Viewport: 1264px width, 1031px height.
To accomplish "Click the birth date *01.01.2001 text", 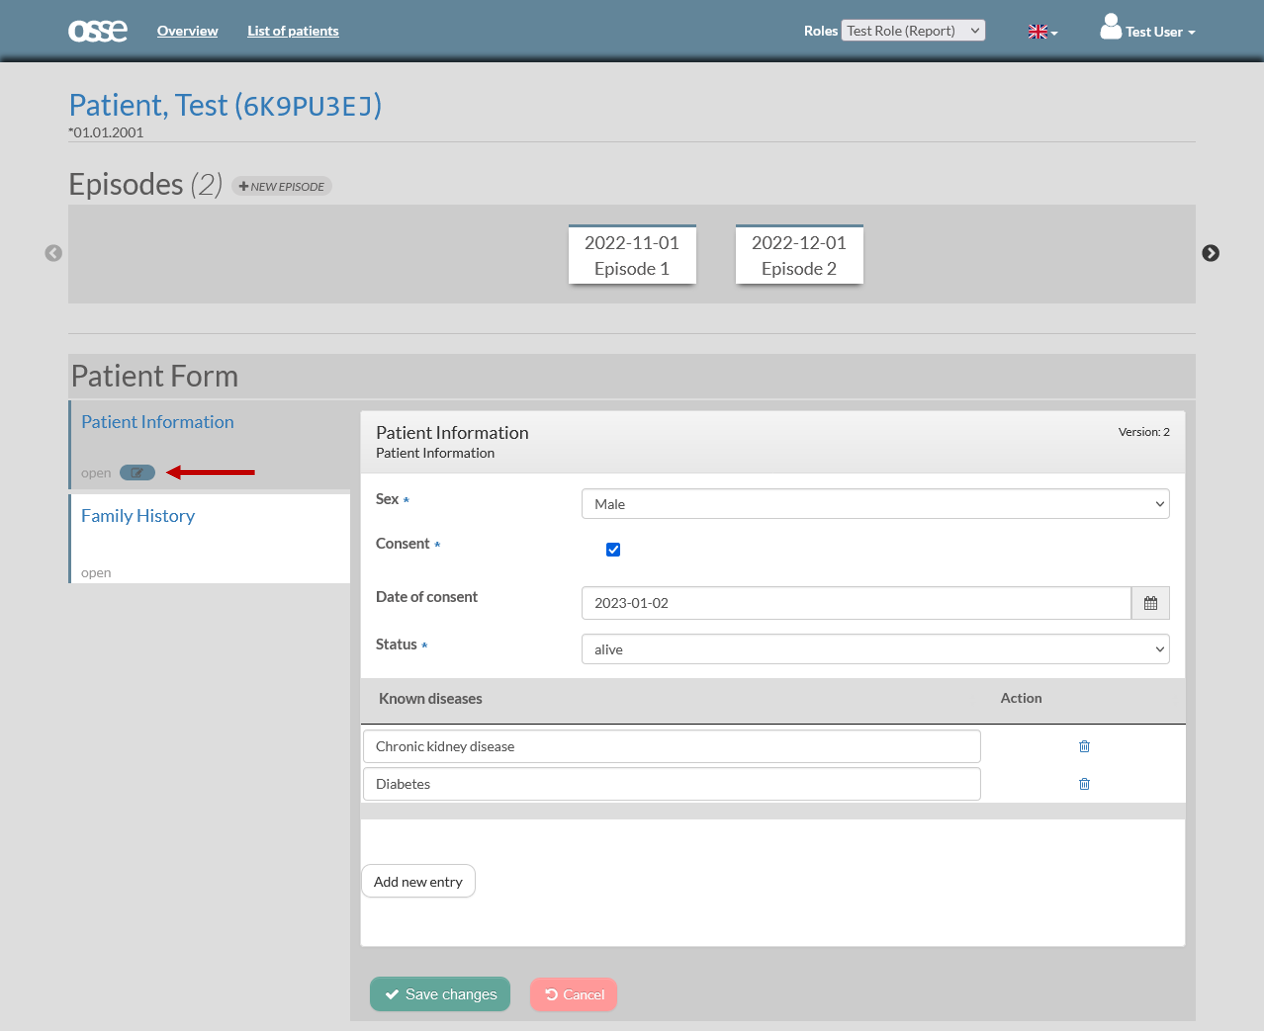I will coord(106,132).
